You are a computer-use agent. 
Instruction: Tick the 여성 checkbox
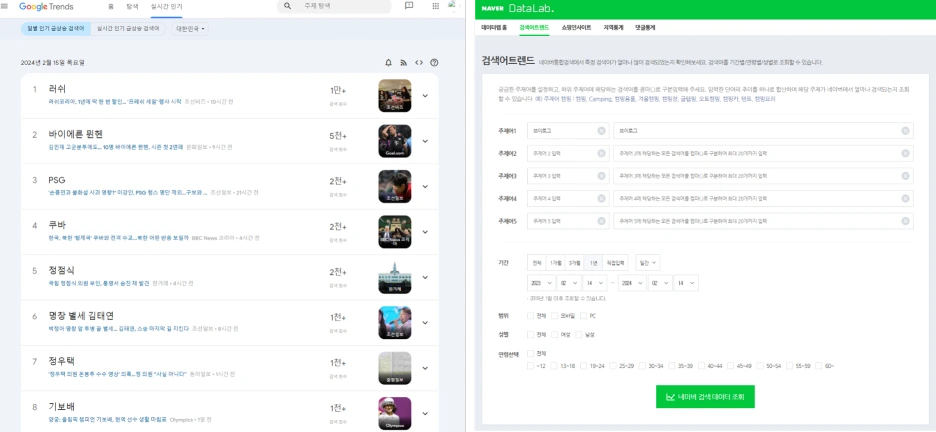[x=554, y=335]
